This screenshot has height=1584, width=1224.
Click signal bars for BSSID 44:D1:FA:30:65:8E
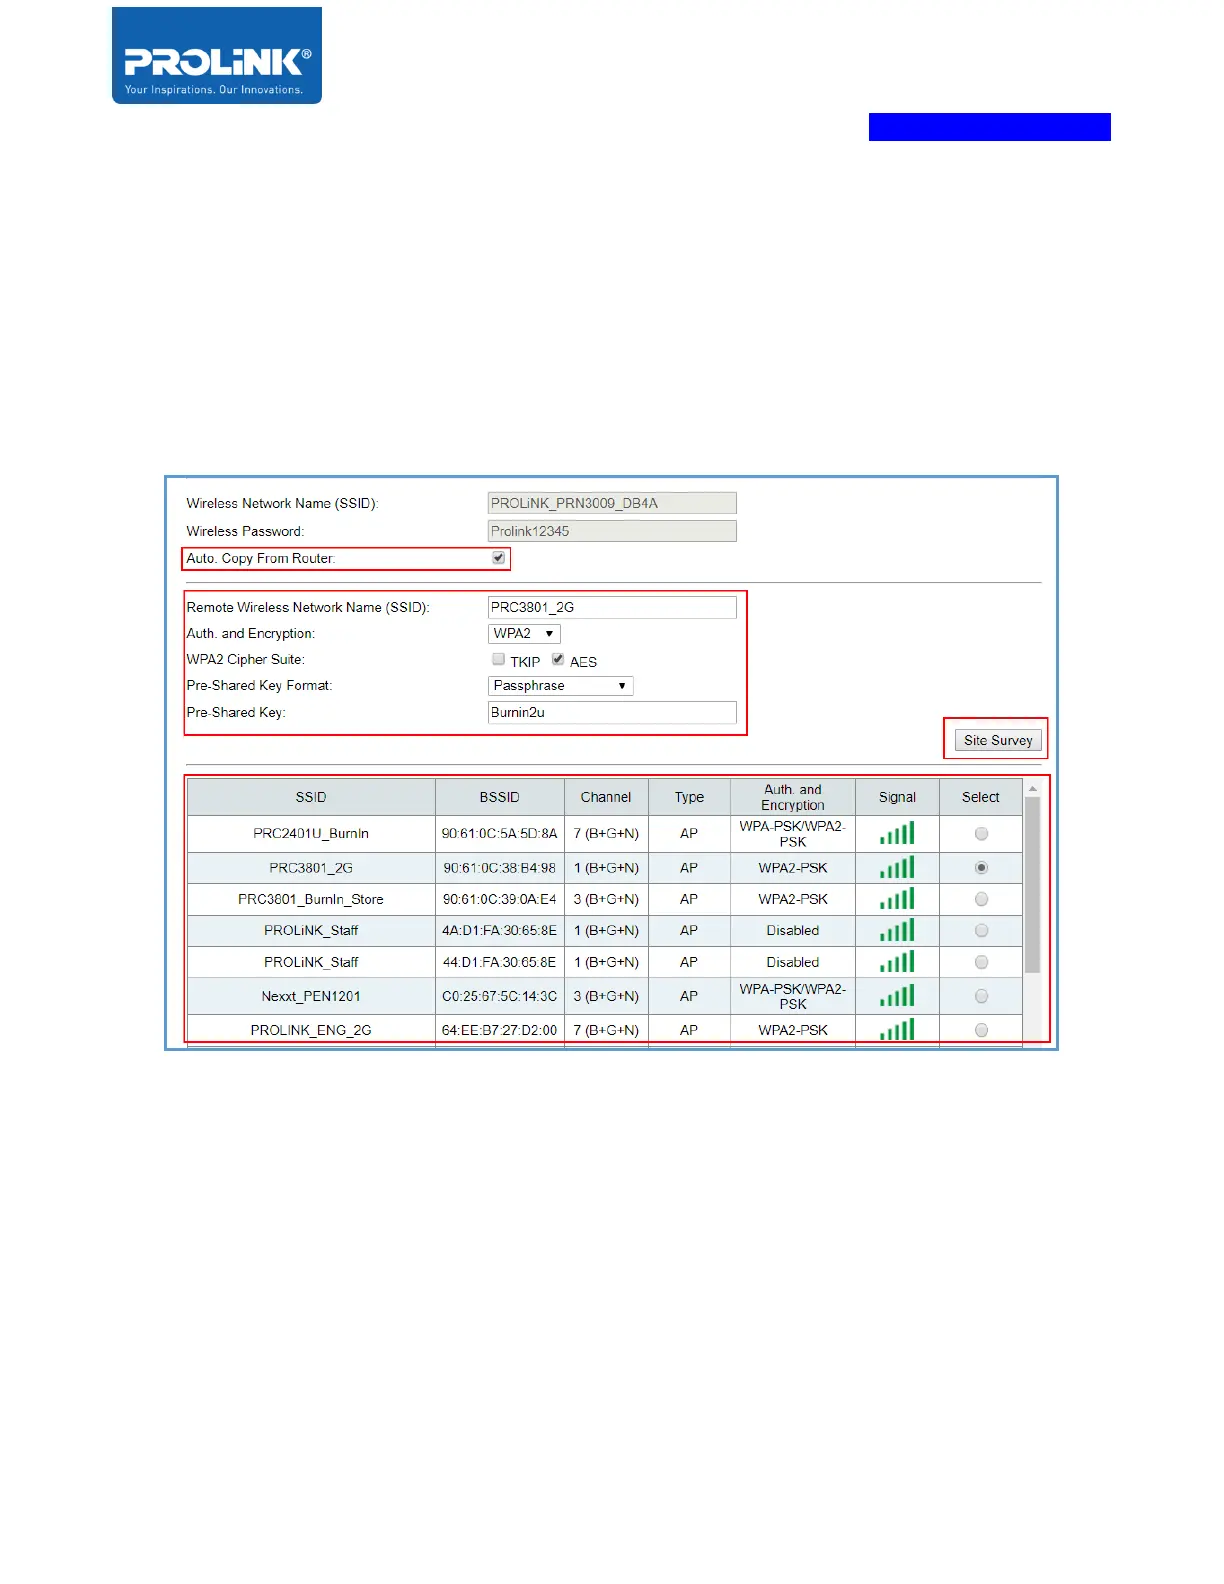point(897,961)
